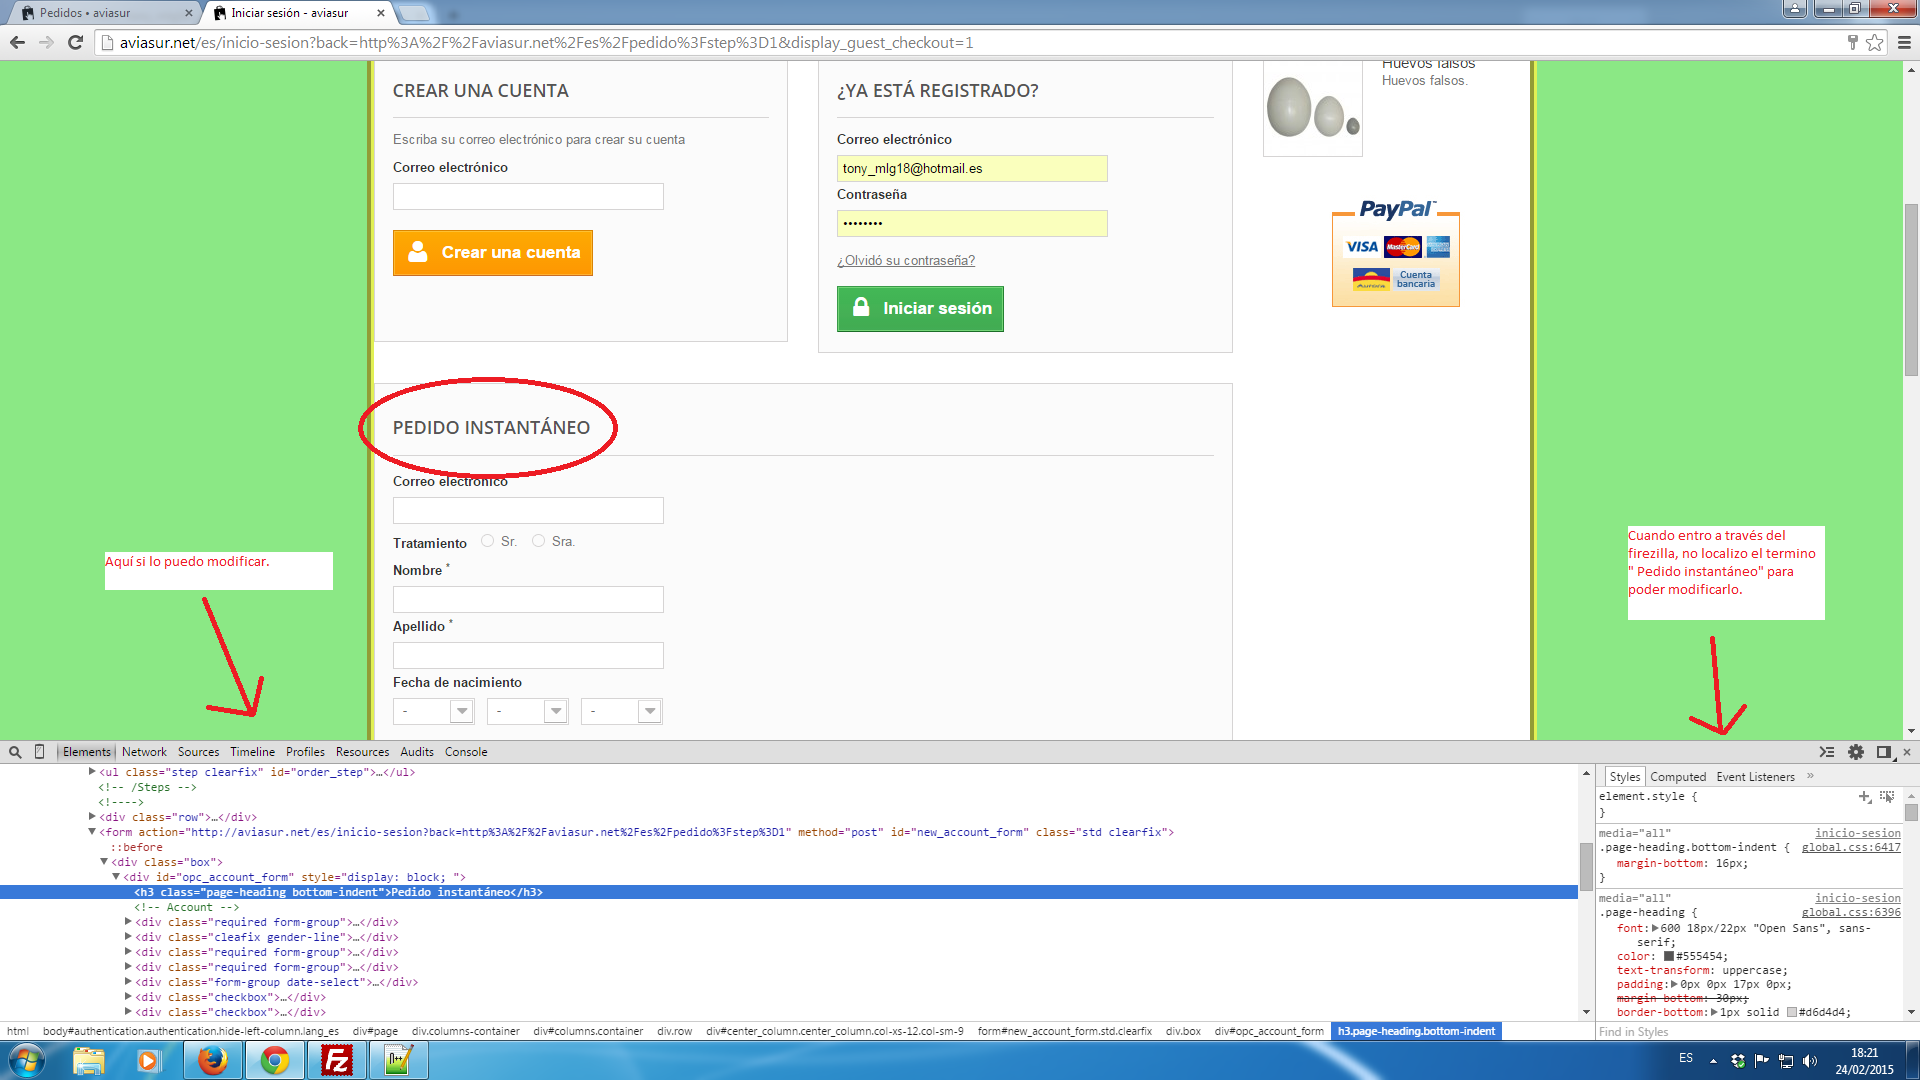The image size is (1920, 1080).
Task: Open the Computed styles tab
Action: (1677, 777)
